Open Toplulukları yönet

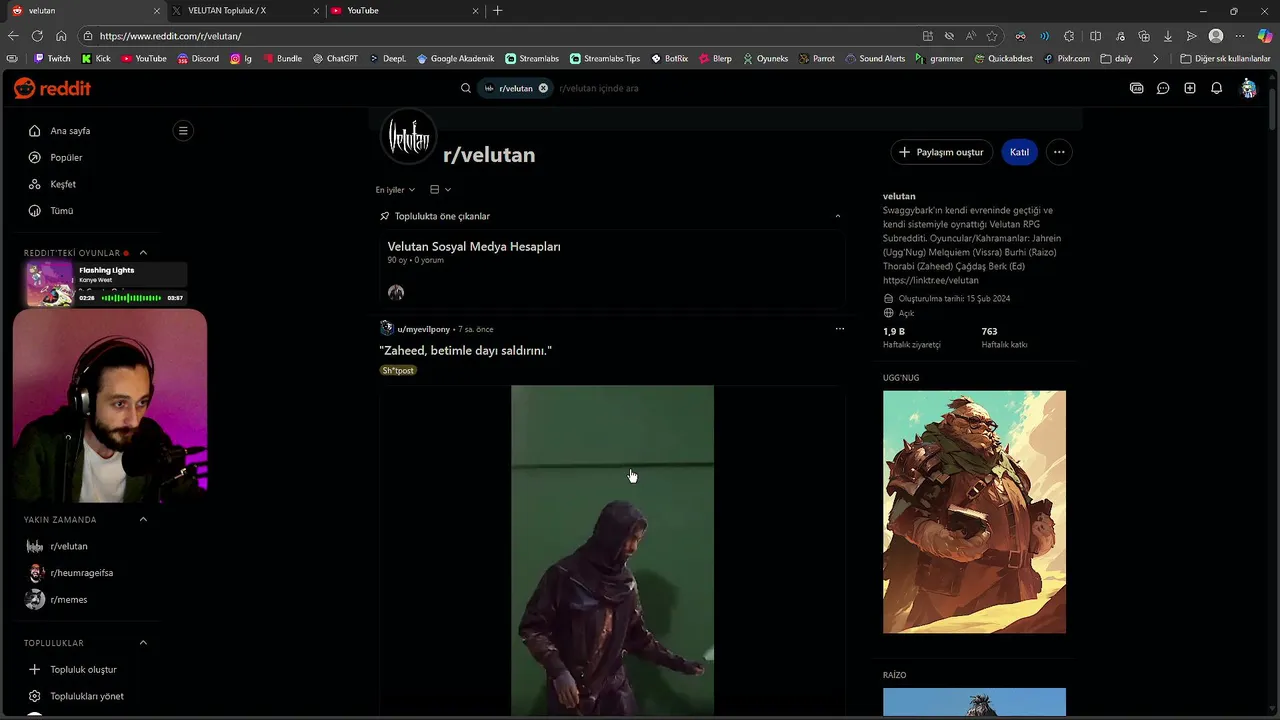(85, 696)
